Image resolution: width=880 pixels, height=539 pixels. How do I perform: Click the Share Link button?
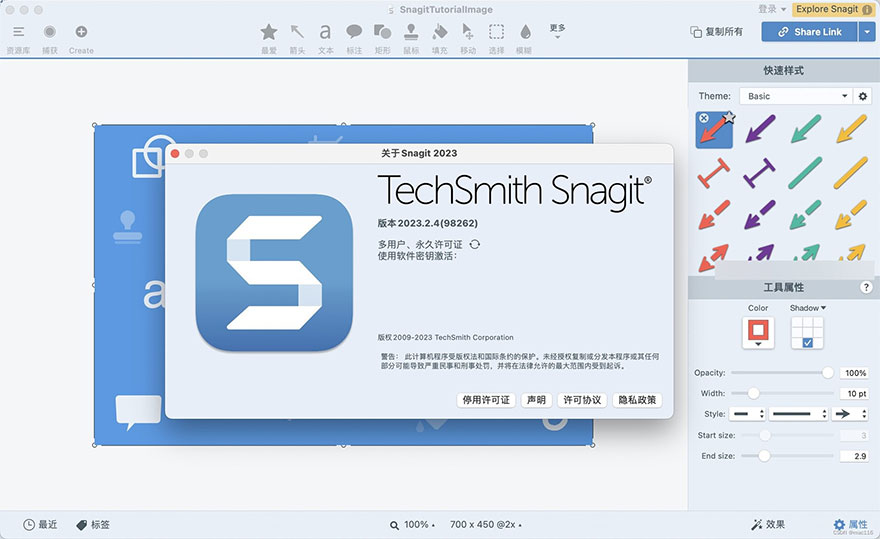(x=809, y=32)
